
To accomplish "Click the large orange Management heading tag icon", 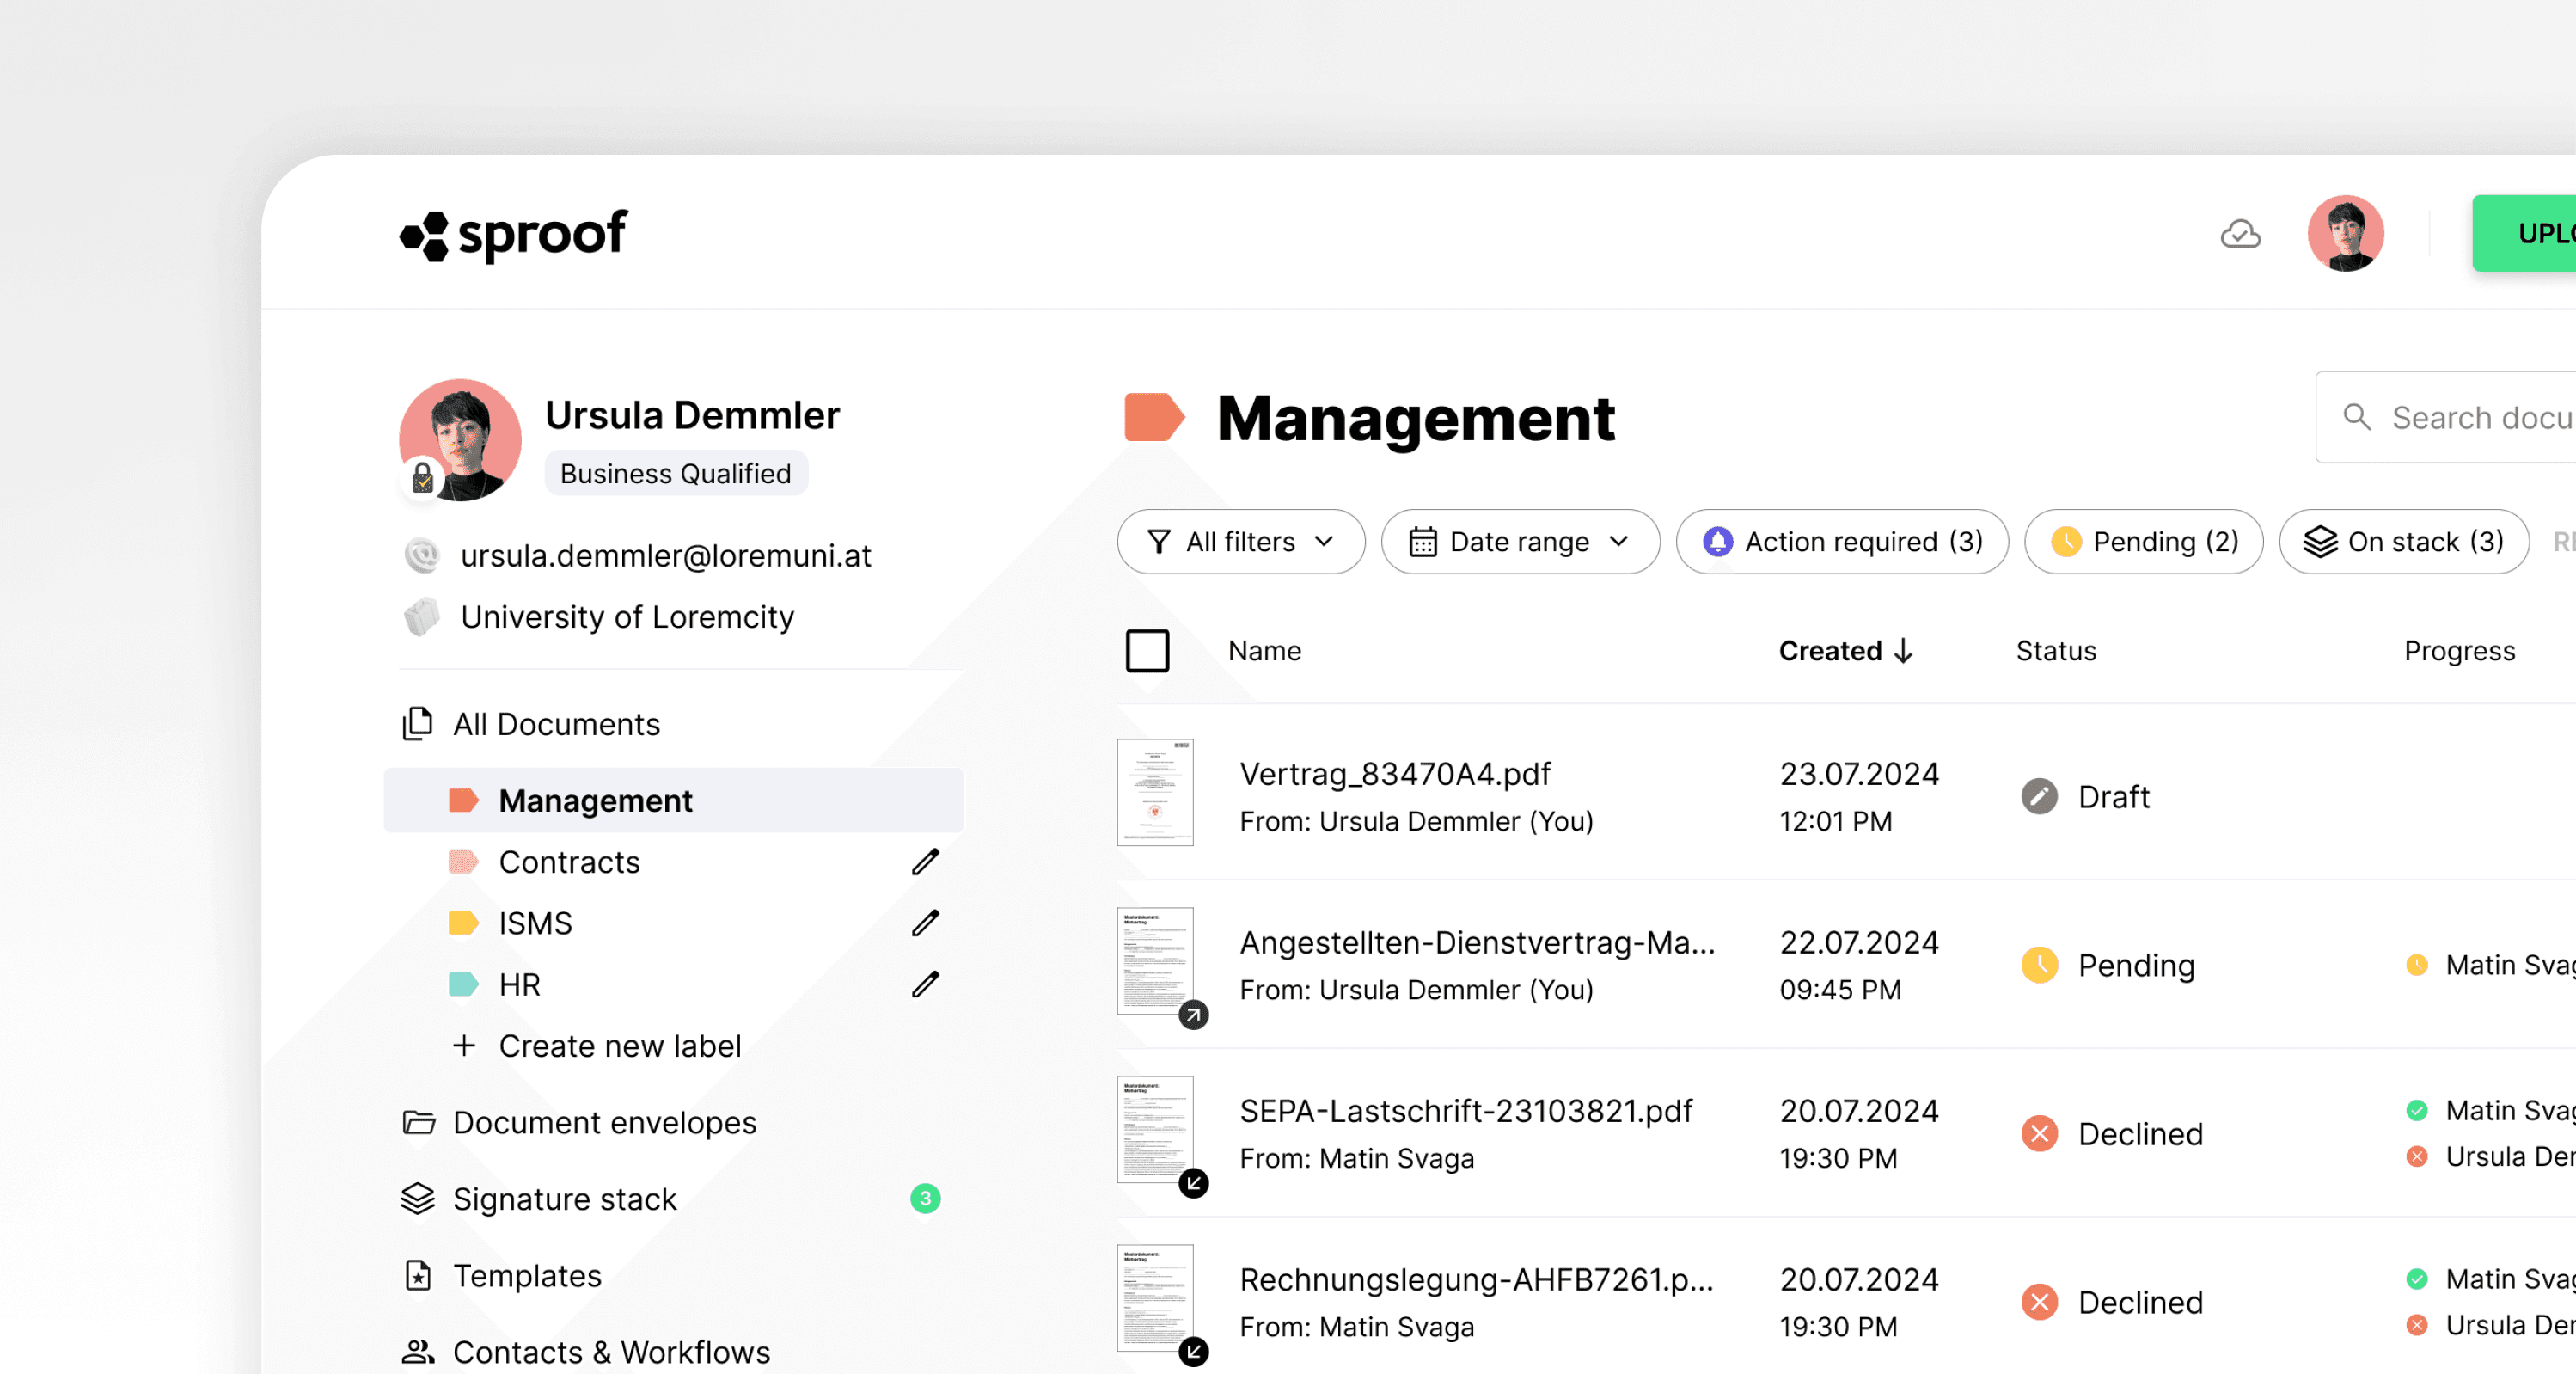I will pos(1154,418).
